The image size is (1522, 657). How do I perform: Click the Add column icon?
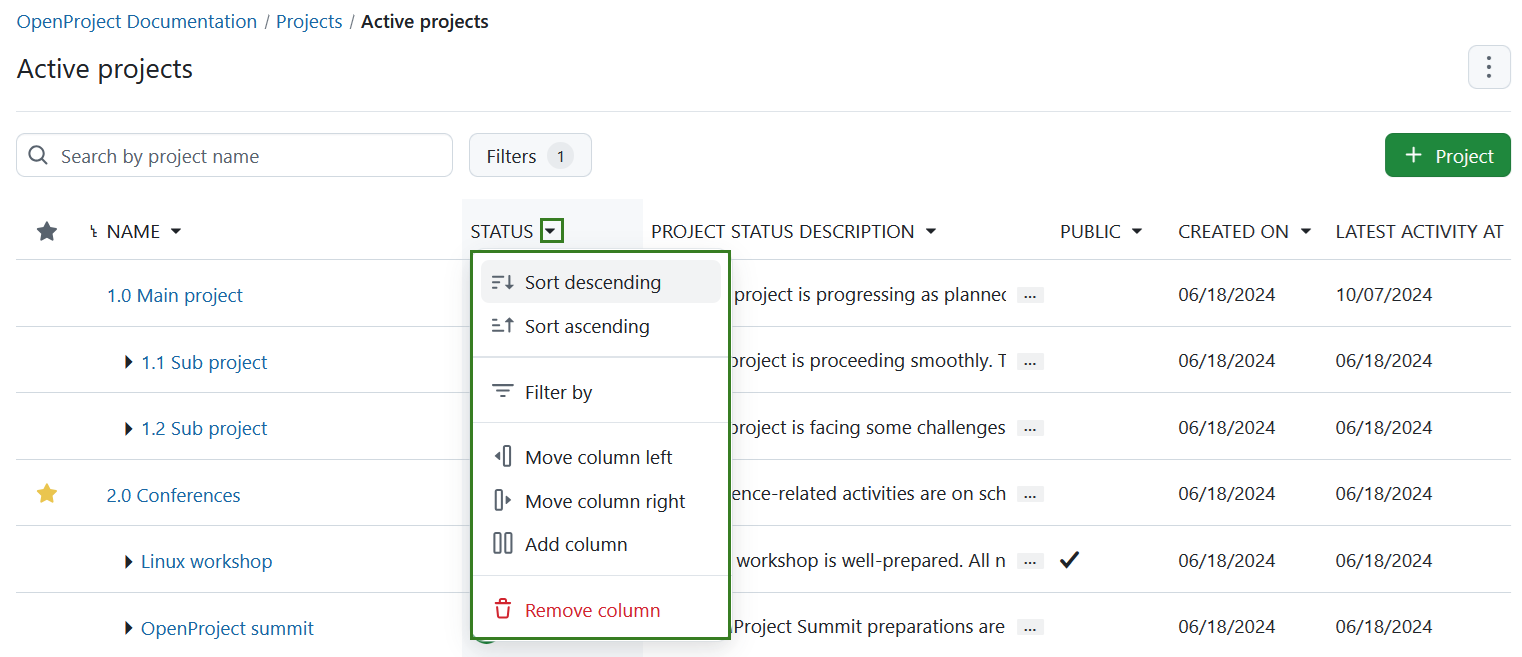(x=503, y=544)
